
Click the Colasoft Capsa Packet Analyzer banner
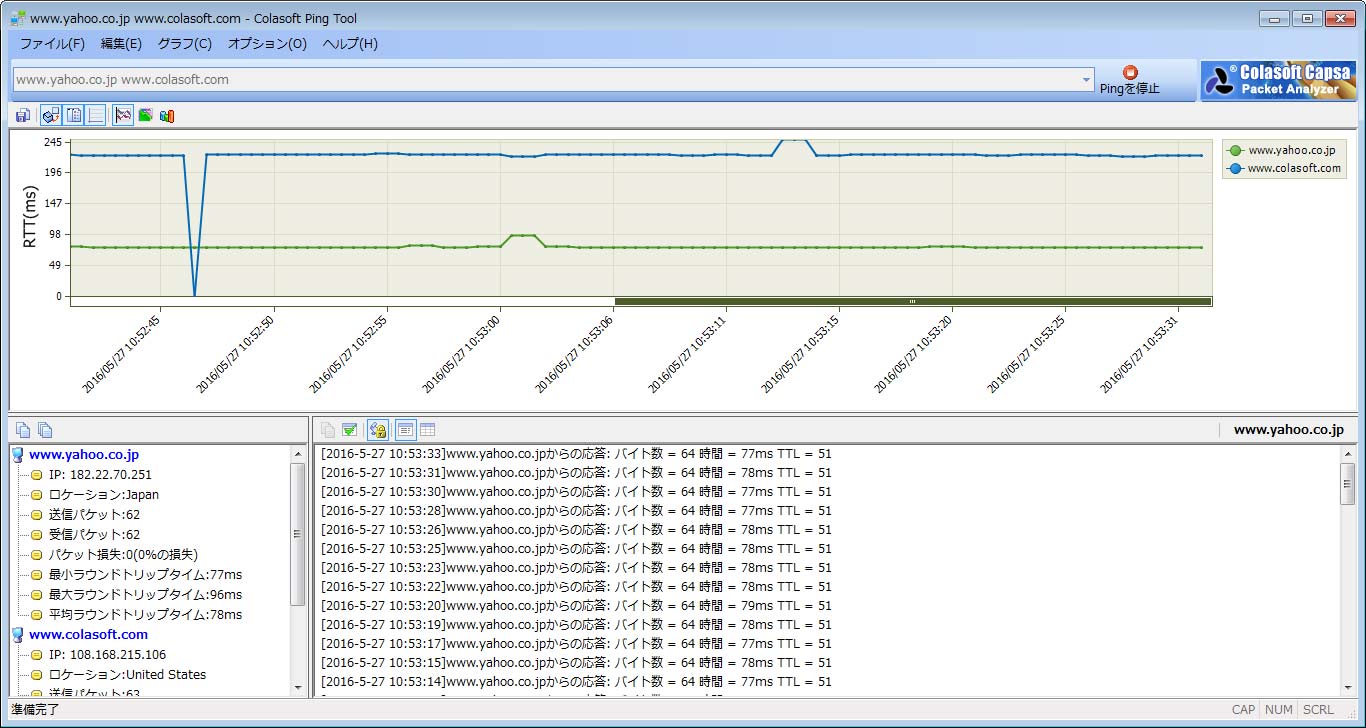click(1278, 80)
